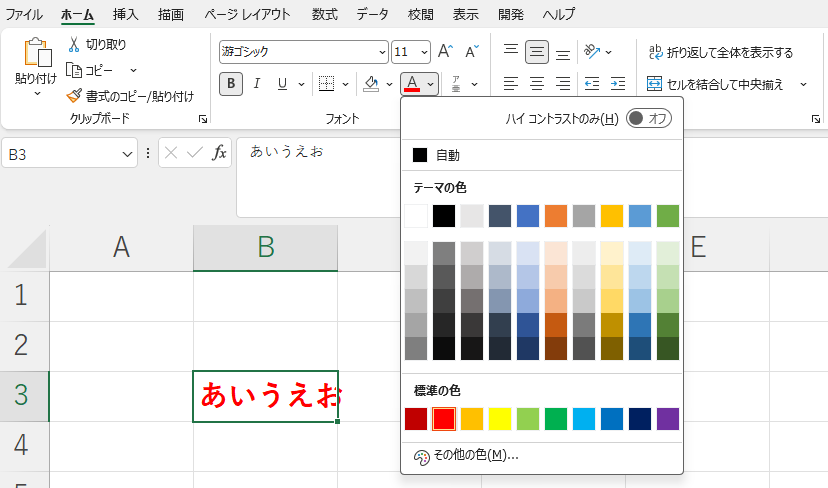Open the ヘルプ tab

tap(559, 14)
